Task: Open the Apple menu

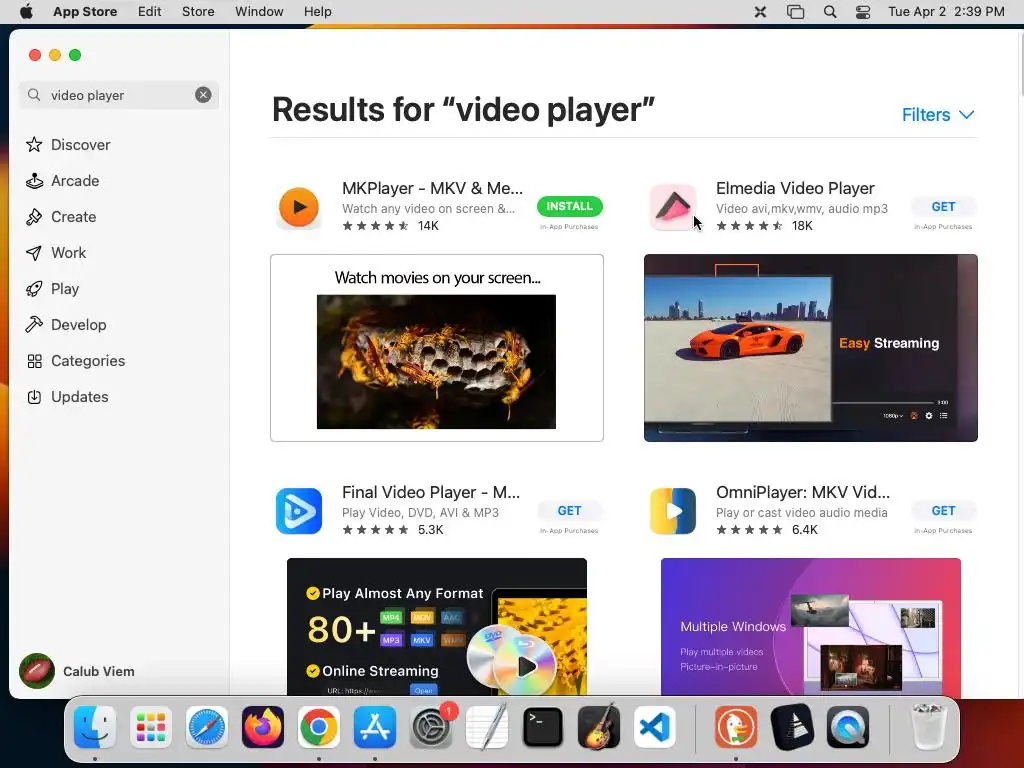Action: (26, 12)
